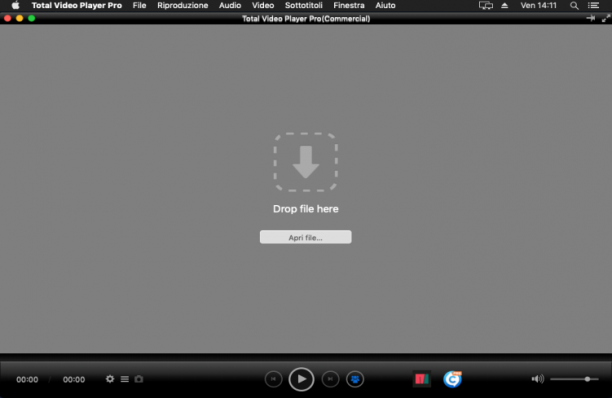This screenshot has width=612, height=398.
Task: Open the settings gear in the control bar
Action: [110, 379]
